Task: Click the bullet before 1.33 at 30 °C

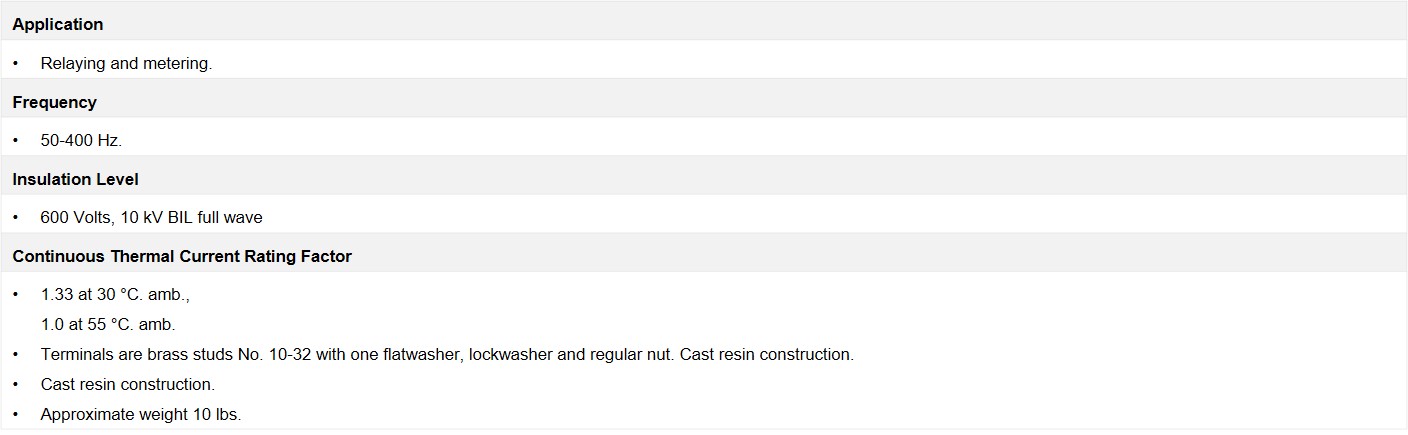Action: [x=16, y=295]
